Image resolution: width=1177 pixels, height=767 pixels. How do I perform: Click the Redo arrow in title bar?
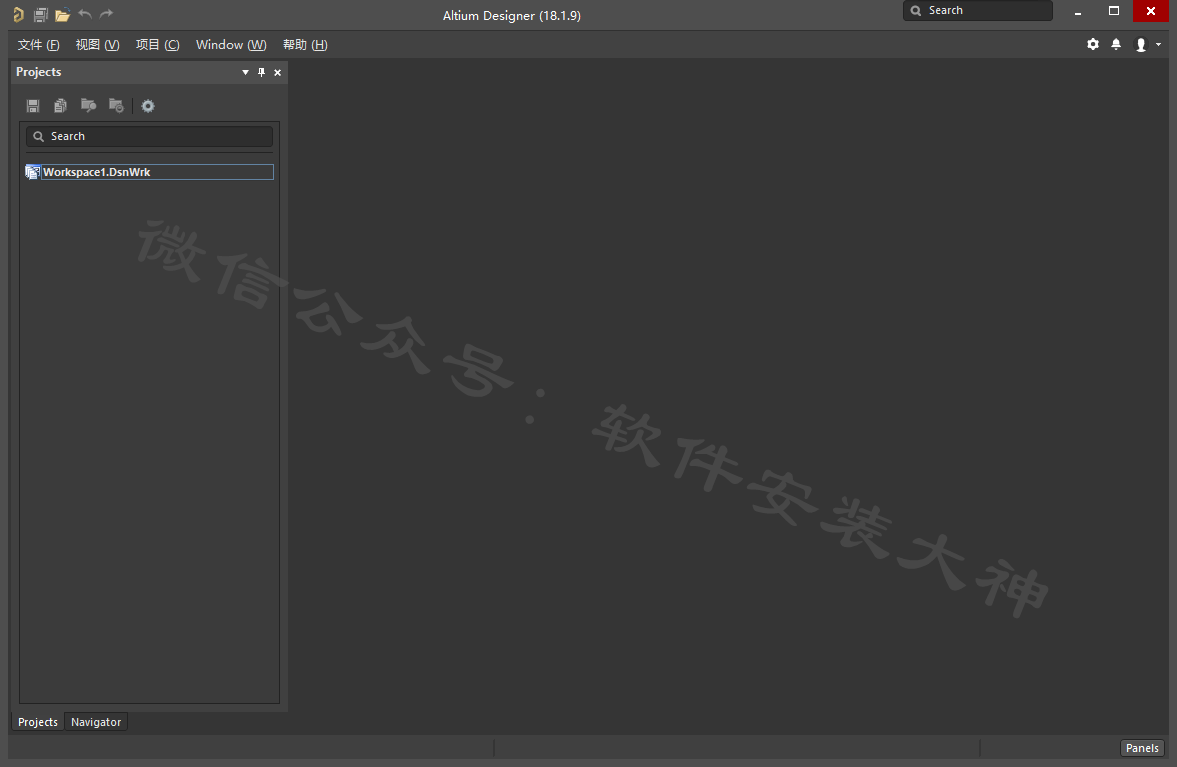(107, 14)
